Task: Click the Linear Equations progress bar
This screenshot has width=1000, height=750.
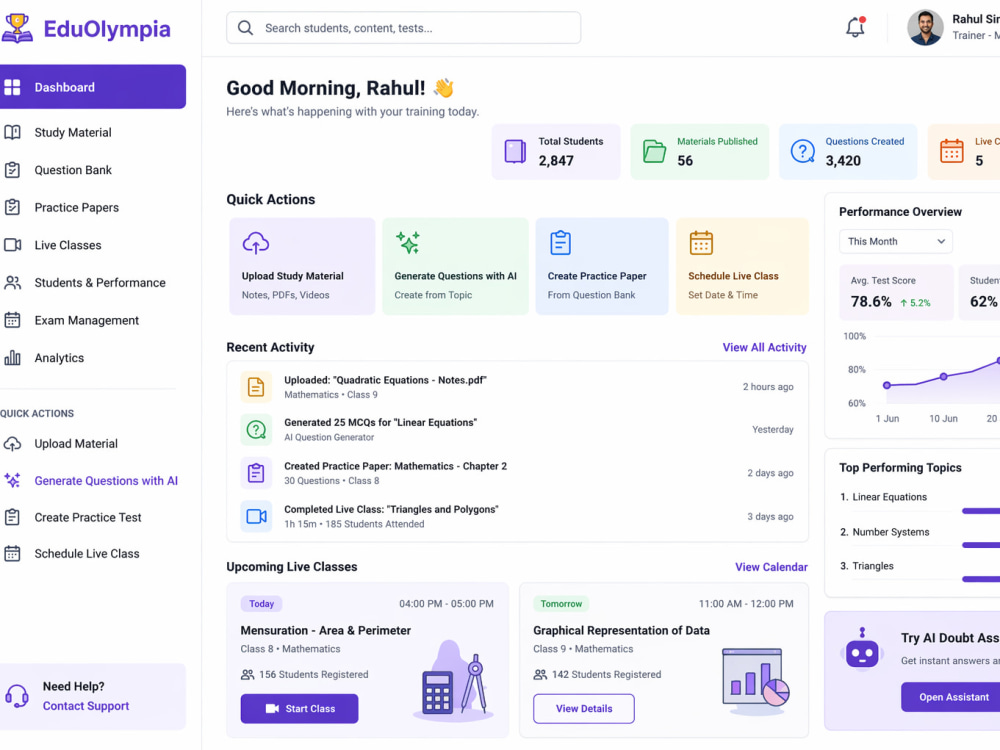Action: [981, 511]
